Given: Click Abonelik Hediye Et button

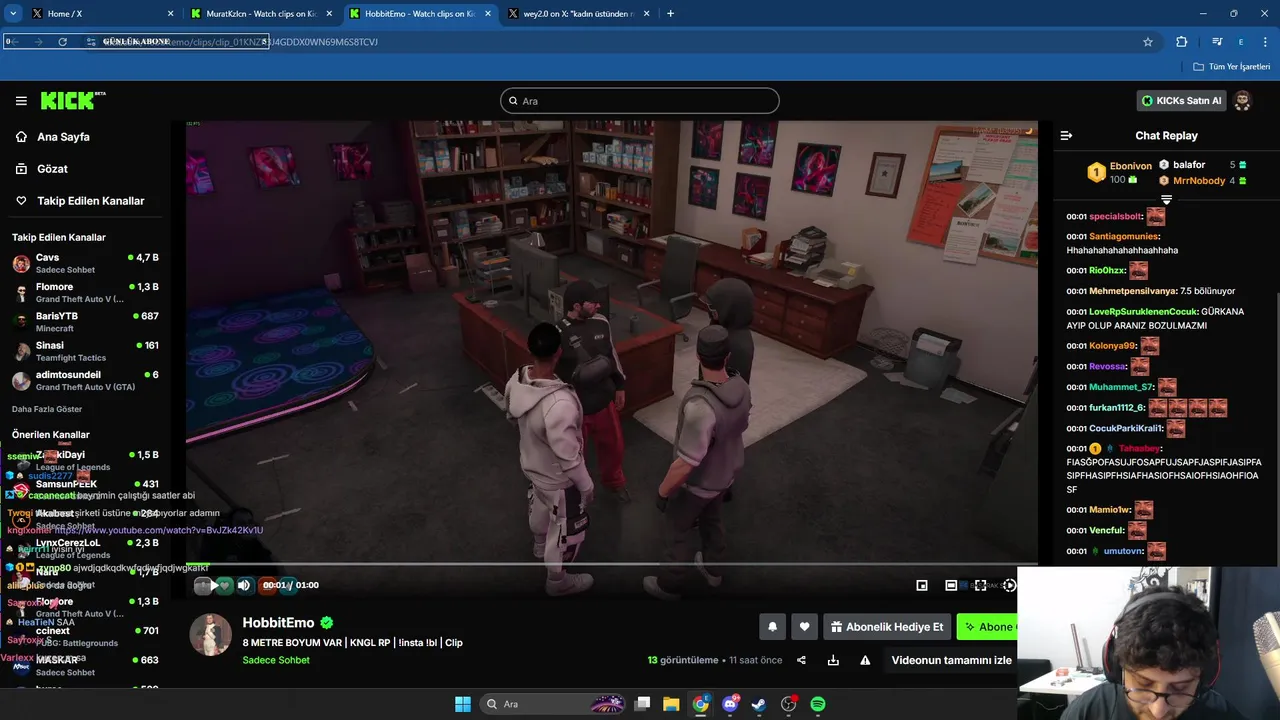Looking at the screenshot, I should (886, 627).
